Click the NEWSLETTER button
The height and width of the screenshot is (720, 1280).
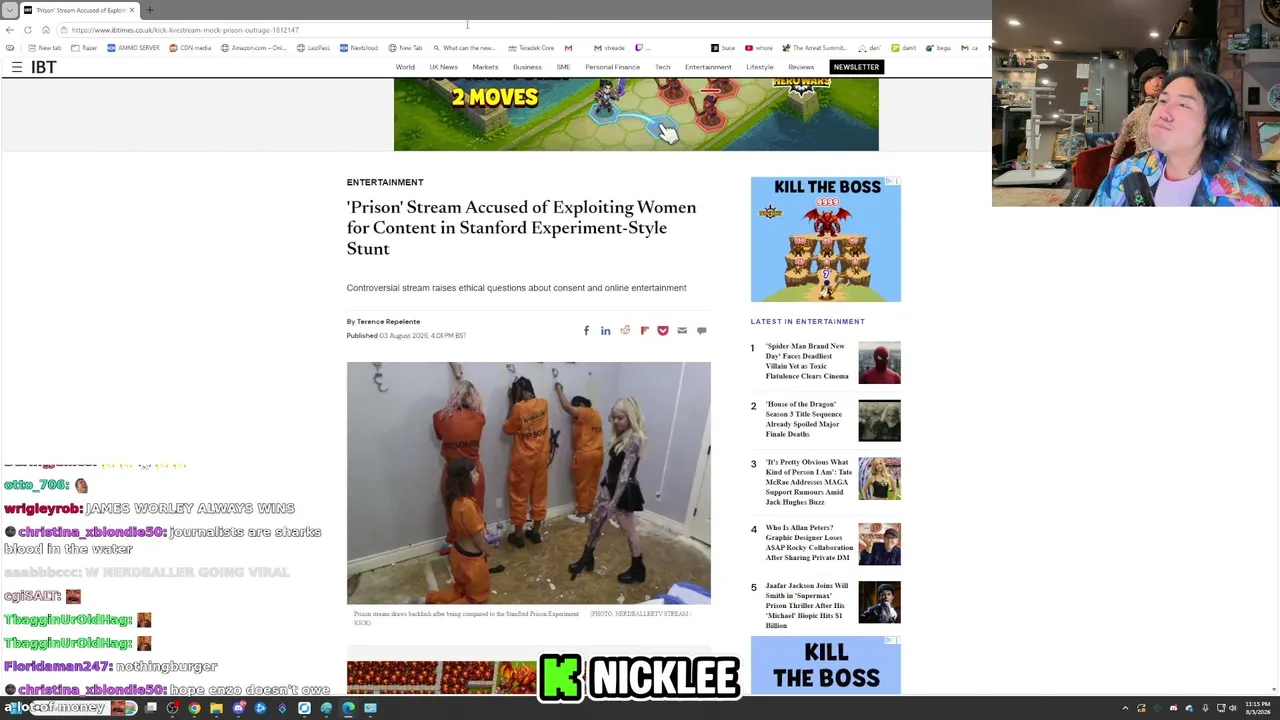[x=856, y=67]
